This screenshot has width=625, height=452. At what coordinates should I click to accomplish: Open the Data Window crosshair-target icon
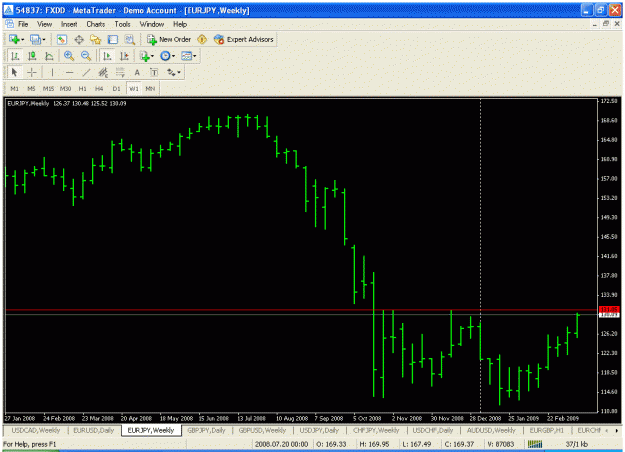pyautogui.click(x=79, y=39)
